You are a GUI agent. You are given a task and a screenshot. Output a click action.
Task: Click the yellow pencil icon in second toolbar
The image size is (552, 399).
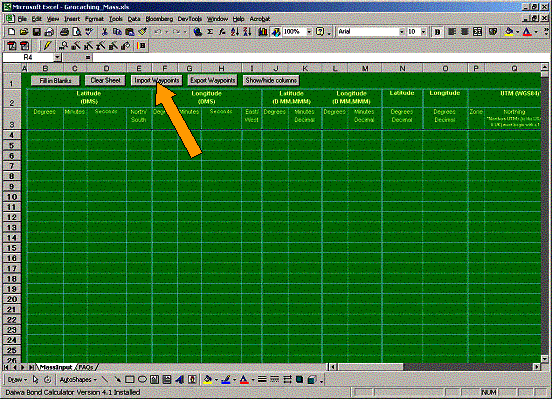tap(47, 46)
